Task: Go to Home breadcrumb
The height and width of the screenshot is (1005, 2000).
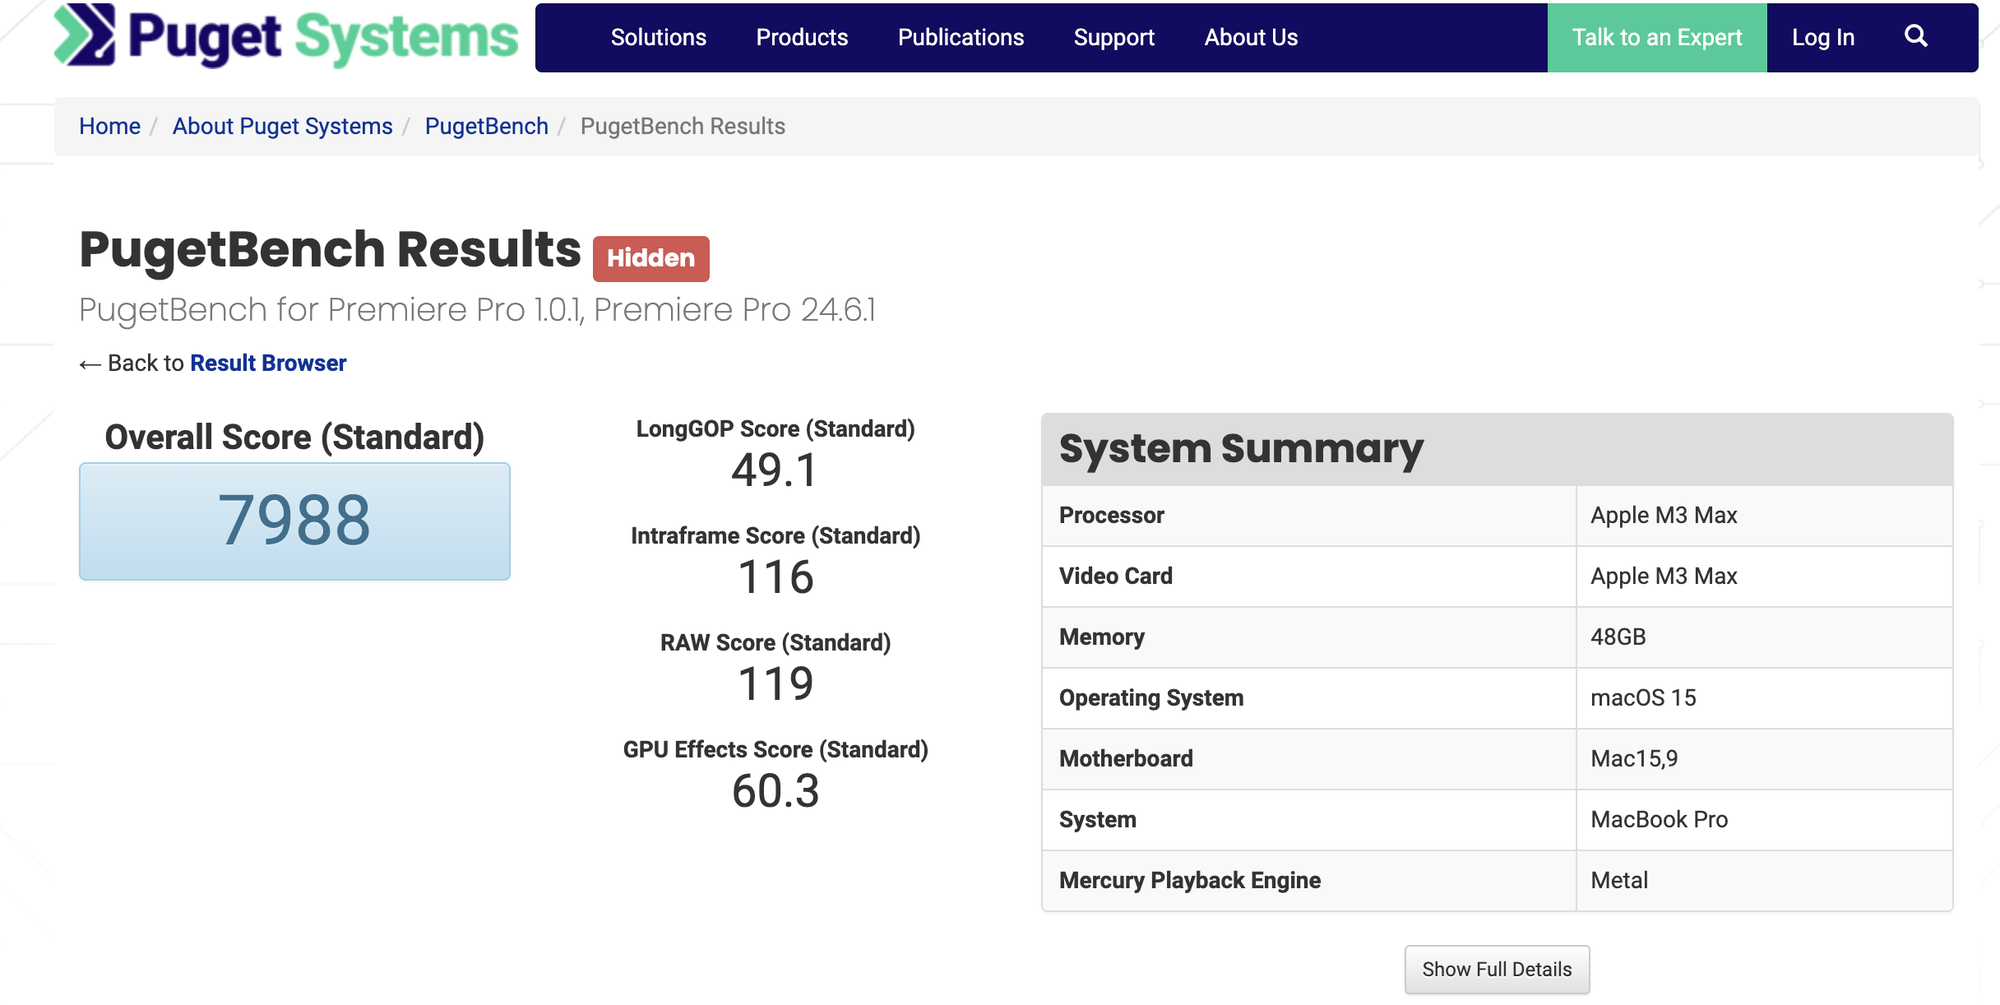Action: click(110, 126)
